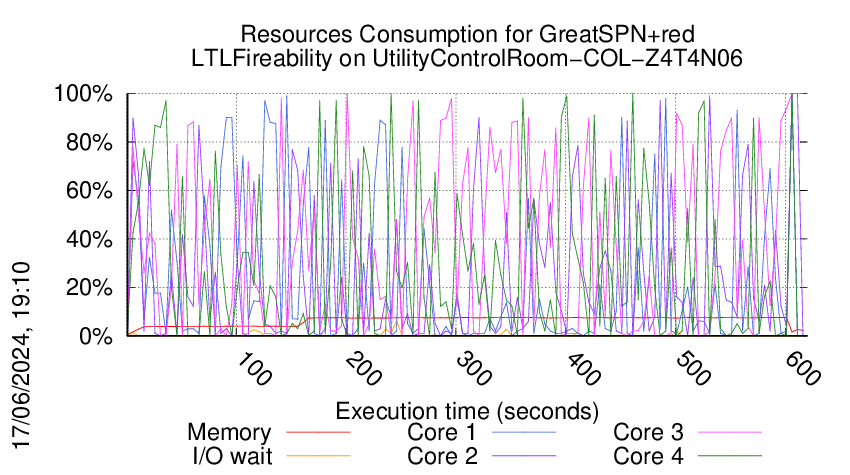850x475 pixels.
Task: Click the chart title 'Resources Consumption for GreatSPN+red'
Action: coord(467,34)
